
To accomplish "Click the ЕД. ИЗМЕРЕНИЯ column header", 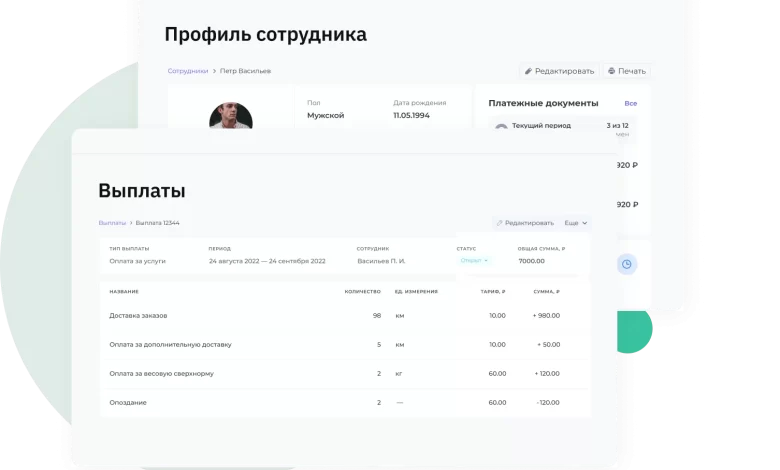I will 416,291.
